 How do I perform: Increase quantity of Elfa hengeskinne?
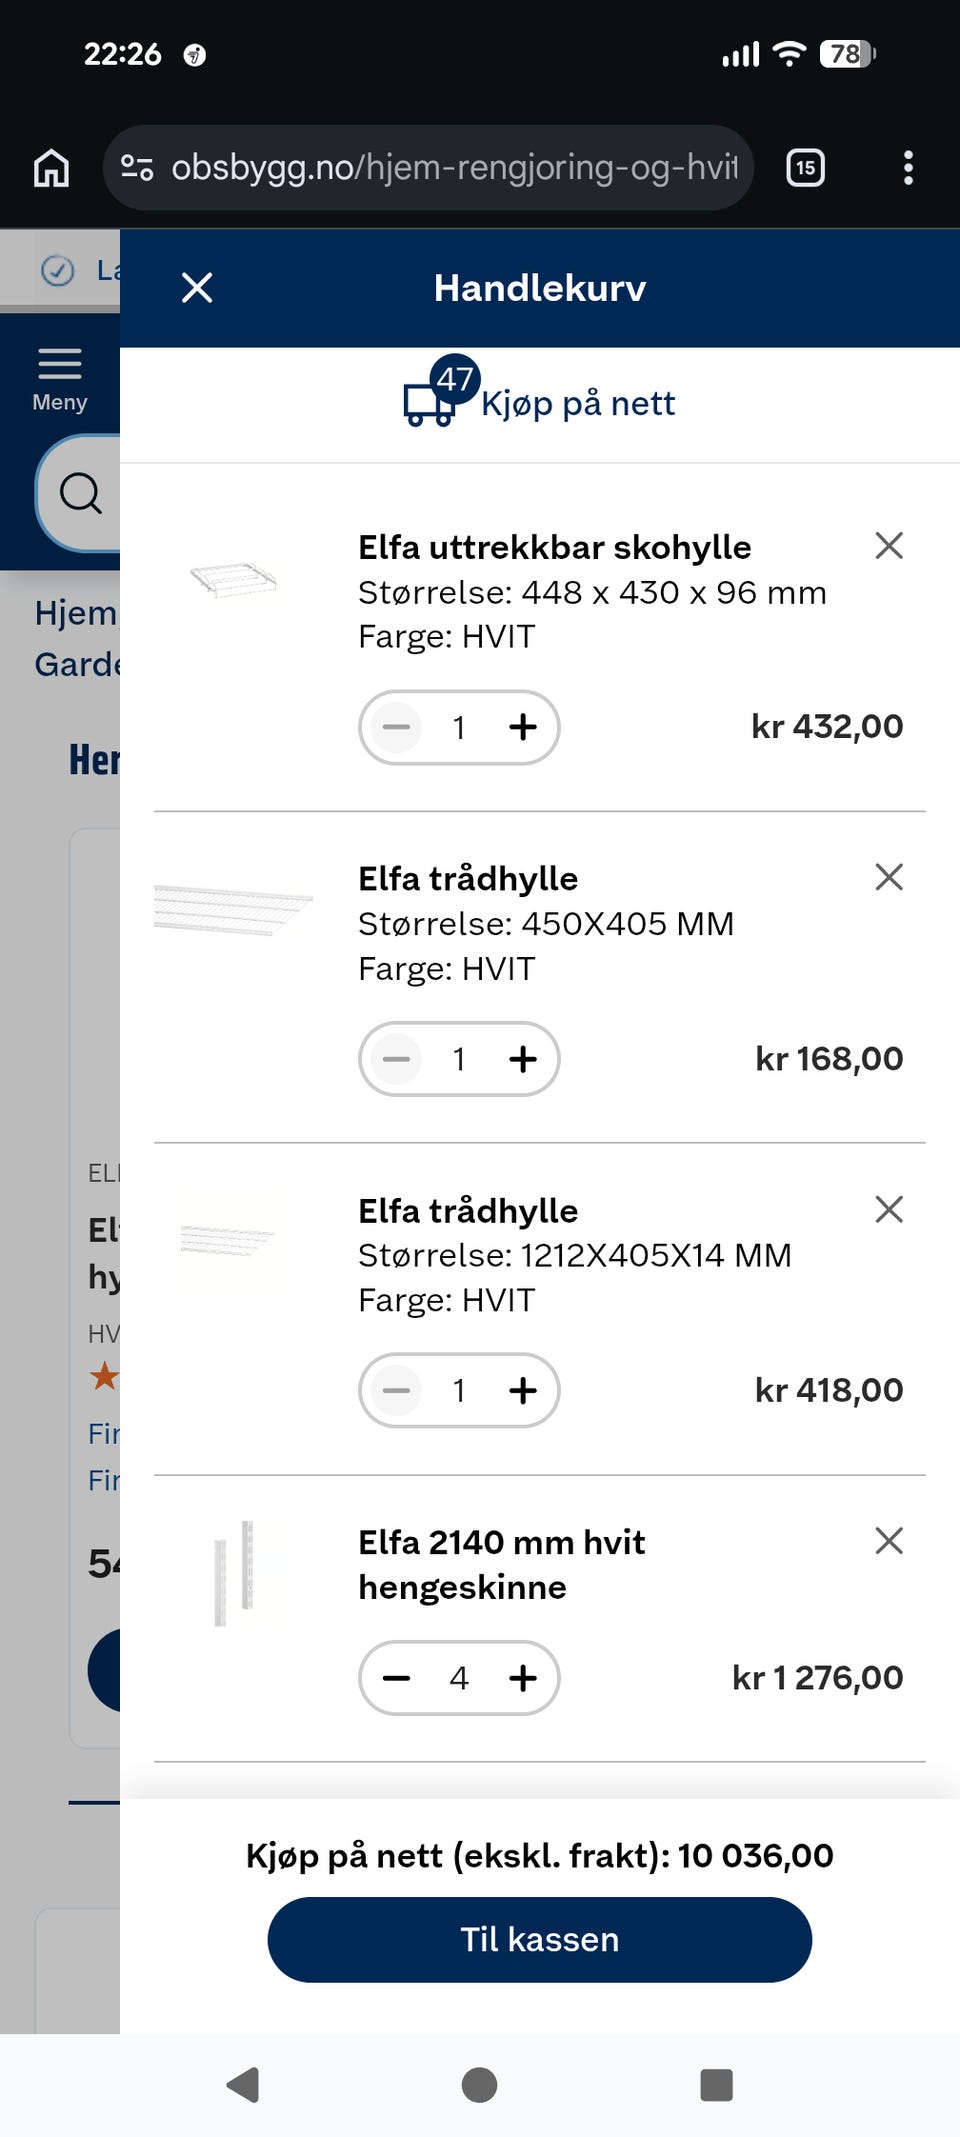[523, 1678]
